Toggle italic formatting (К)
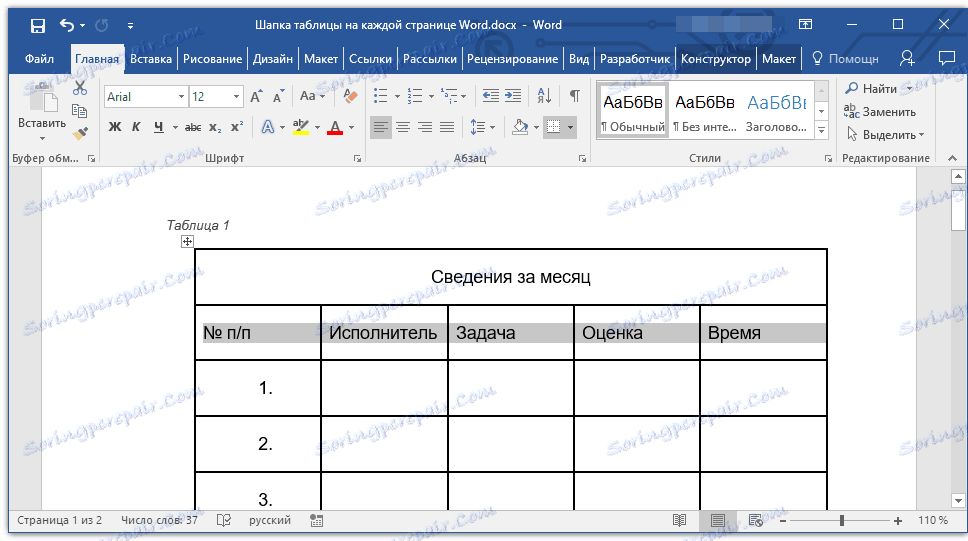Image resolution: width=968 pixels, height=541 pixels. point(136,127)
